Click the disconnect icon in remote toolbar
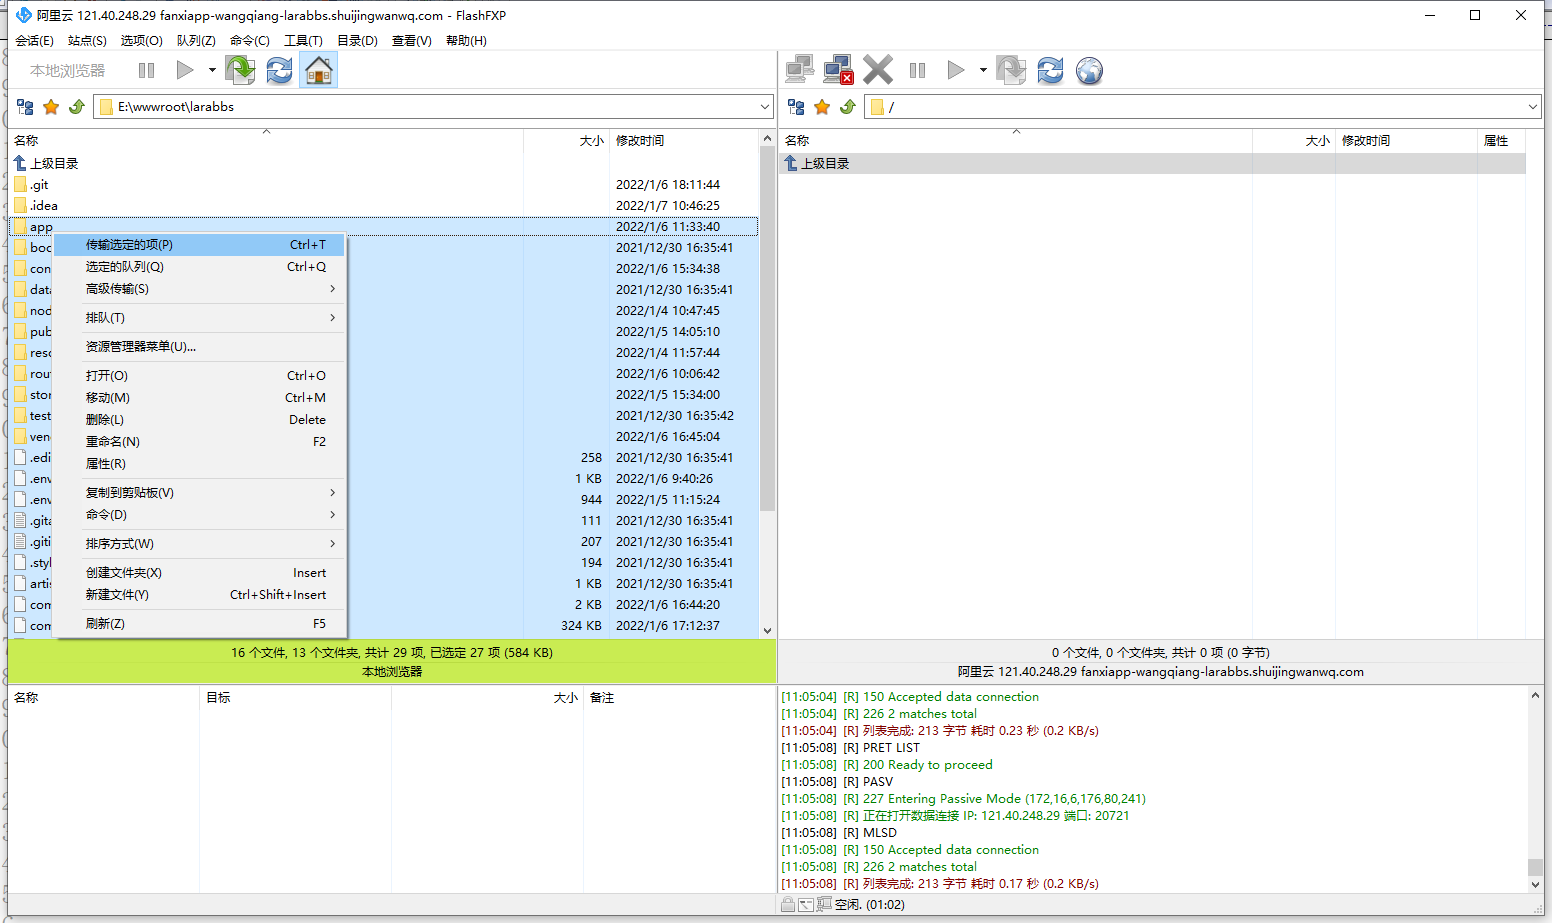The width and height of the screenshot is (1552, 923). pos(838,70)
